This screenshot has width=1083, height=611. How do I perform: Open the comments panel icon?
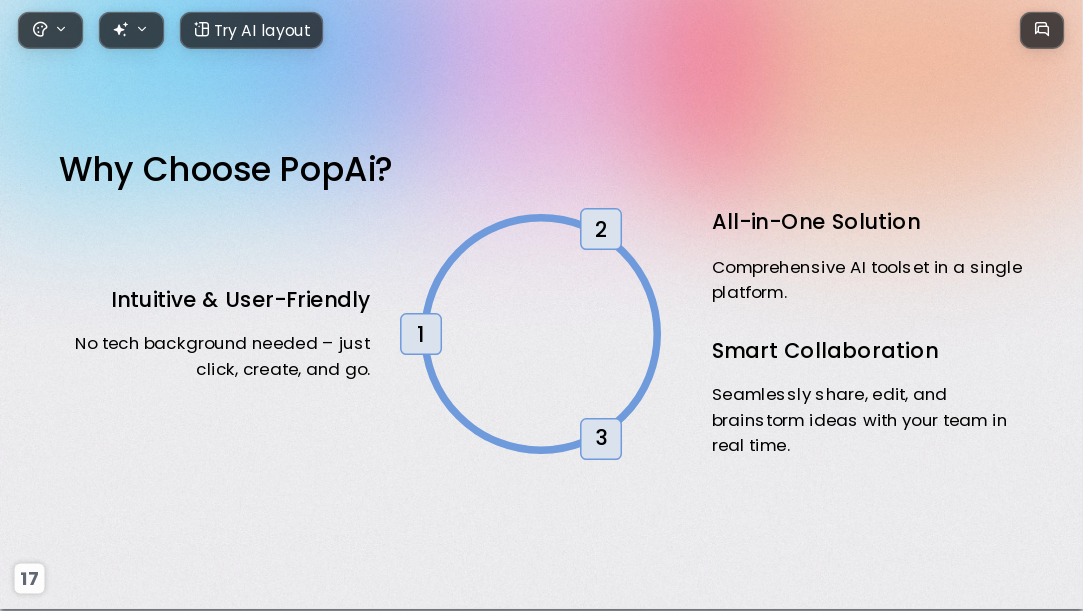click(1042, 30)
